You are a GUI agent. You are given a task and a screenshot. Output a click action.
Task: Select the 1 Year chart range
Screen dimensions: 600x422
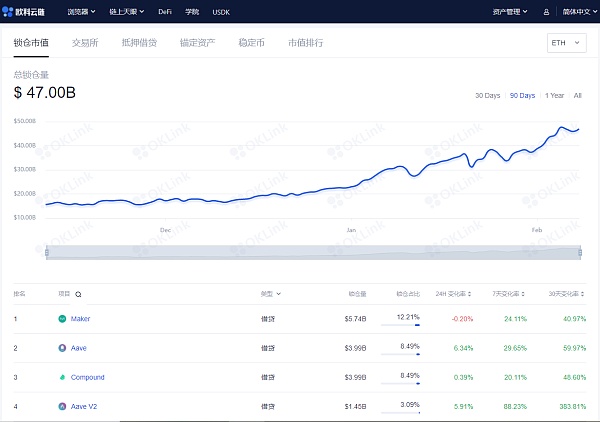[554, 95]
